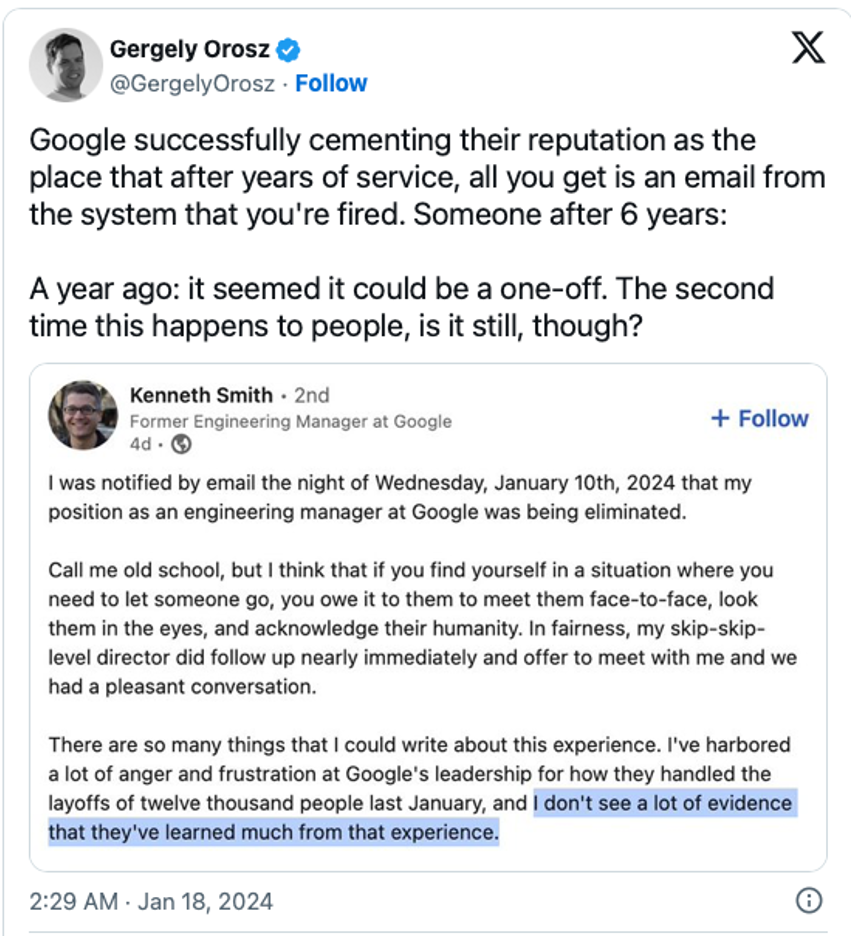Open Kenneth Smith's profile photo

[x=84, y=415]
